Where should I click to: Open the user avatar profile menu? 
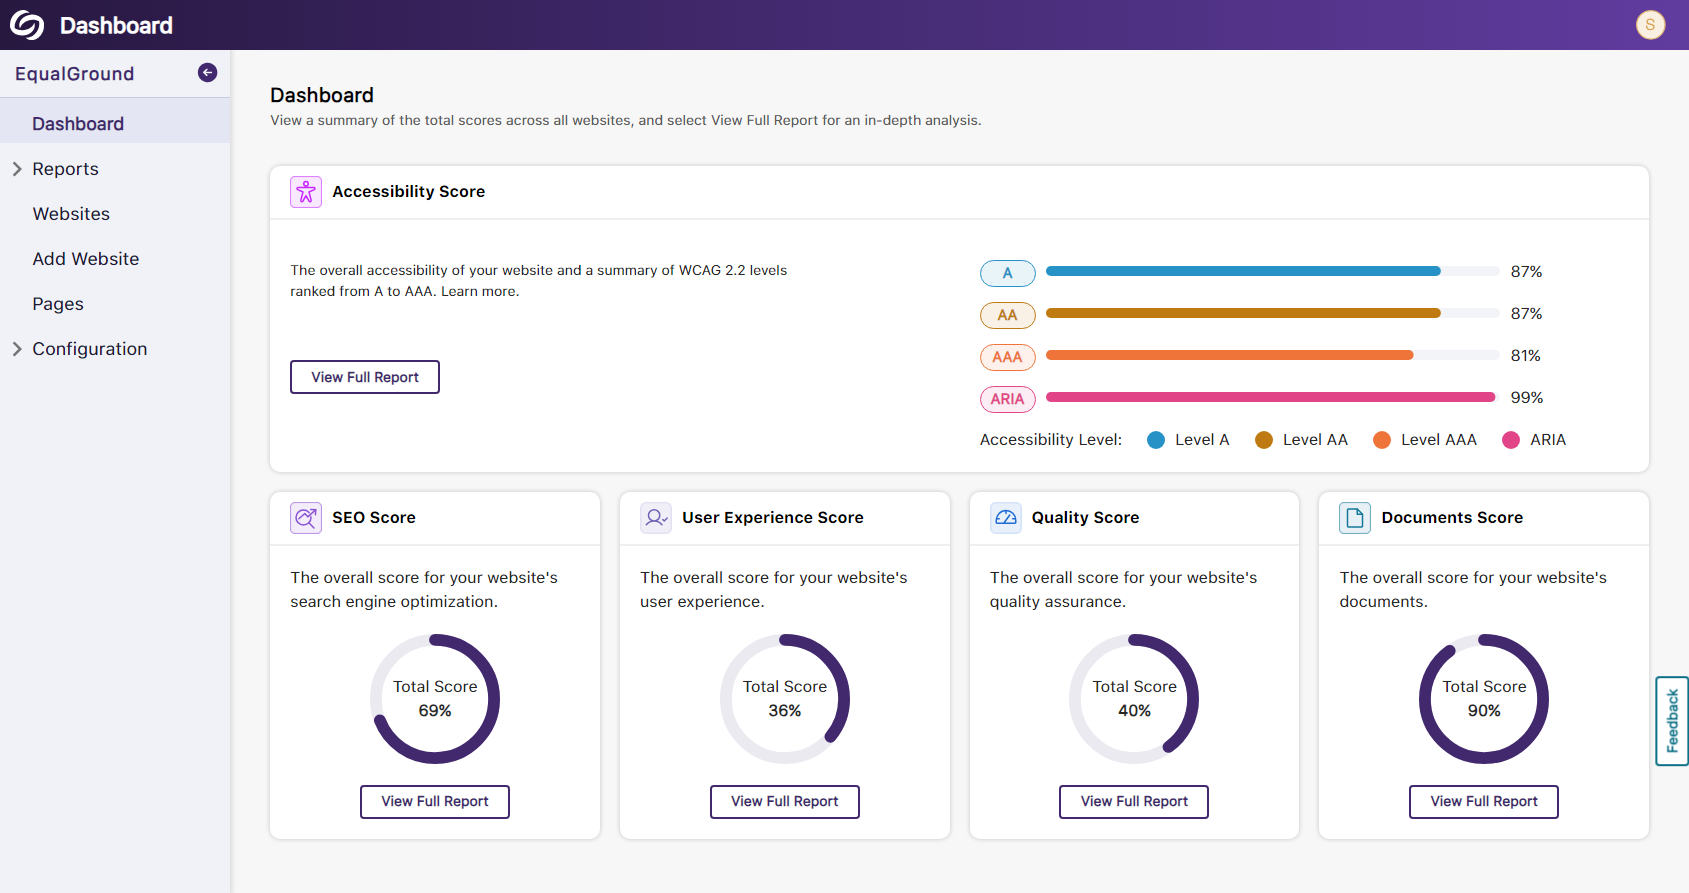point(1650,25)
